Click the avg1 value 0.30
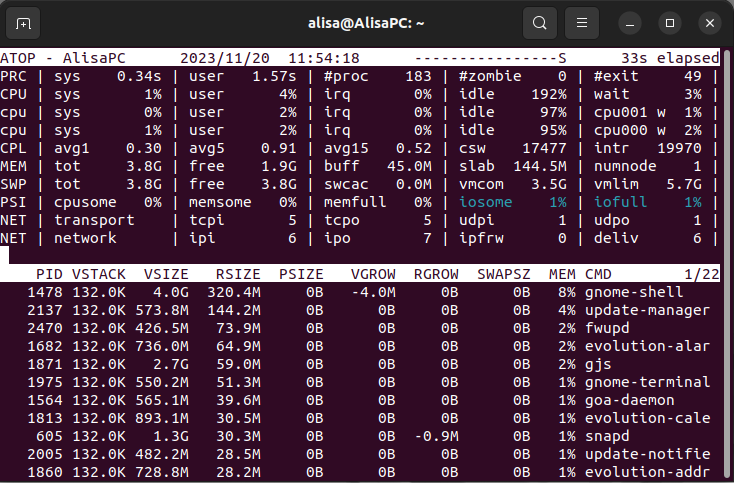This screenshot has height=483, width=734. point(144,148)
